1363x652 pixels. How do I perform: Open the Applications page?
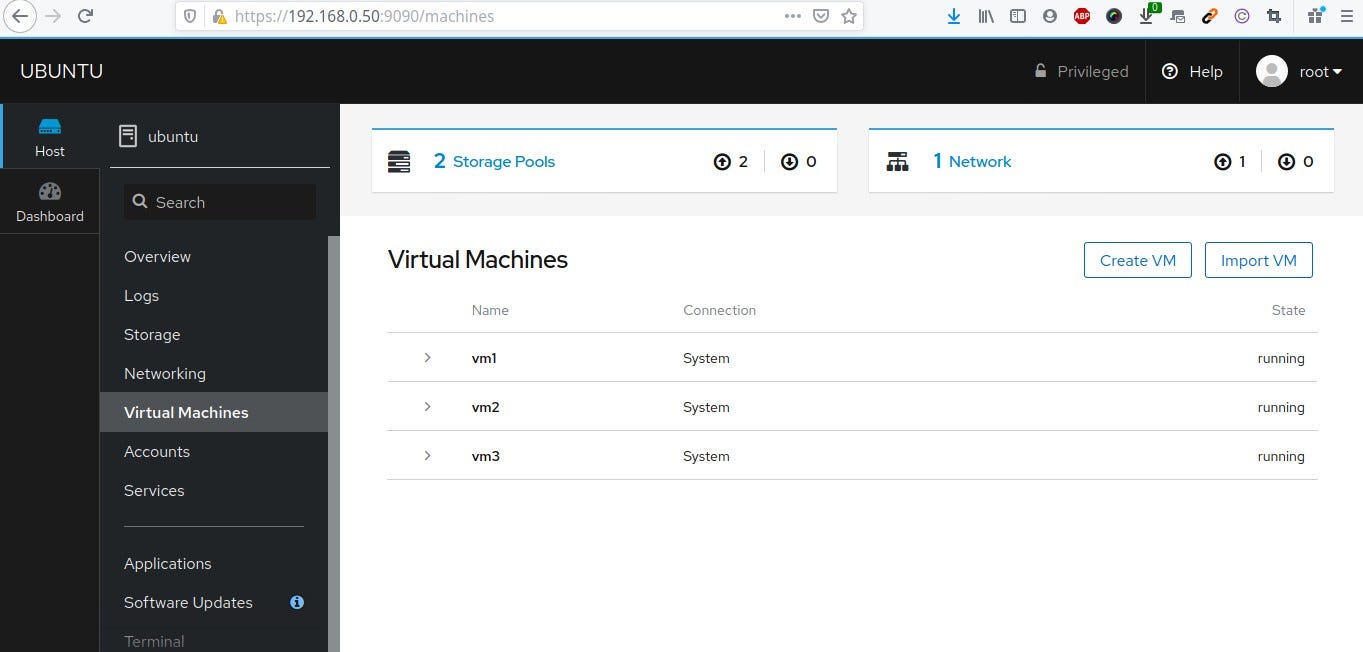click(x=168, y=563)
